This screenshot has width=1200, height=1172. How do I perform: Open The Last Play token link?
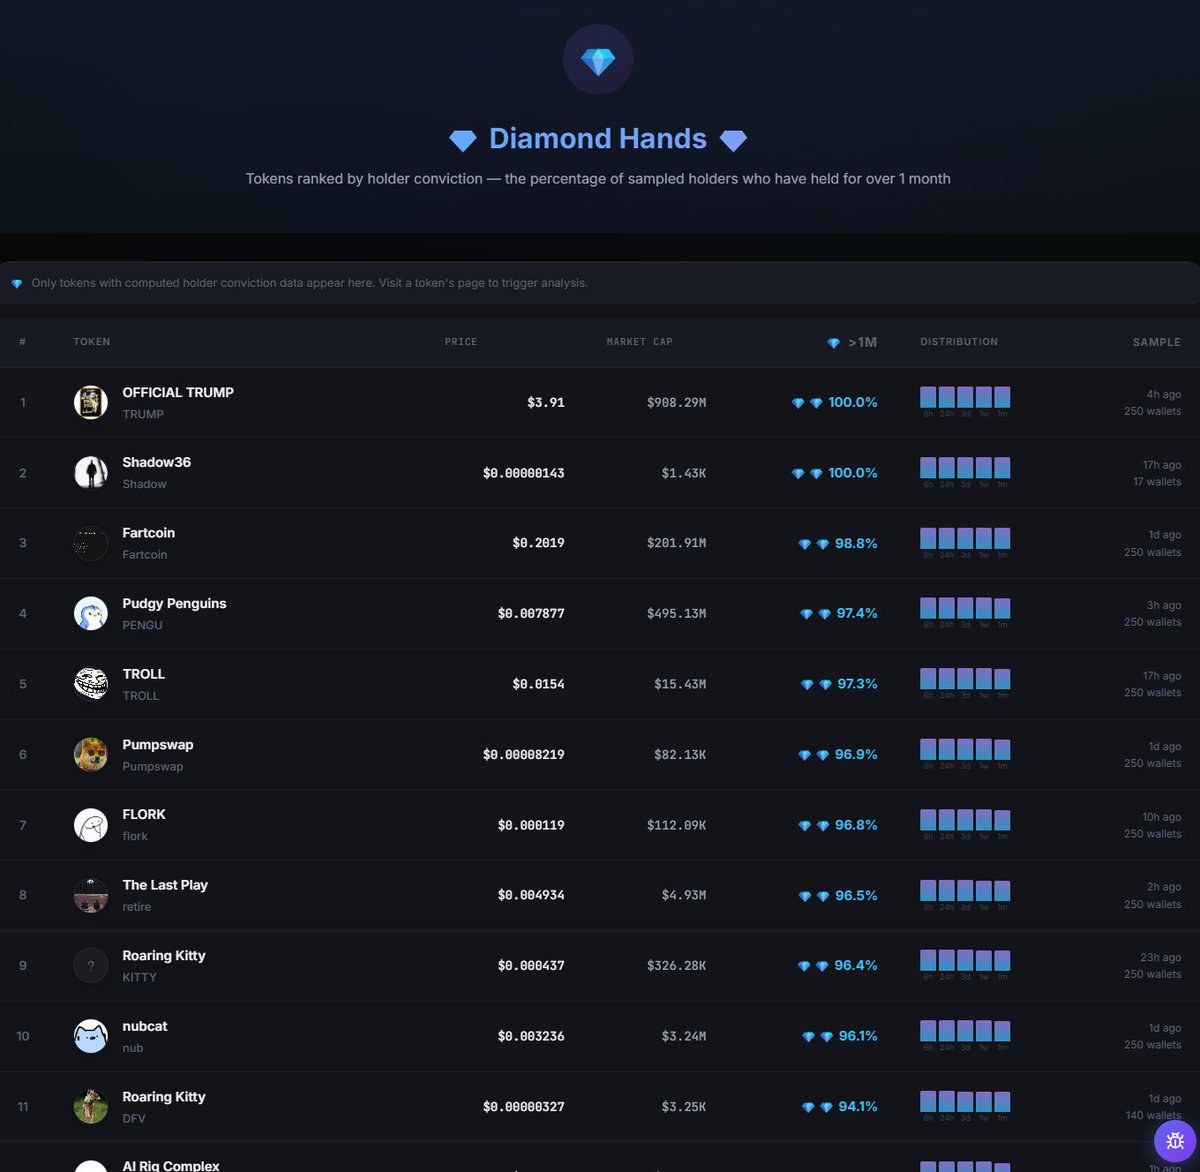pyautogui.click(x=165, y=885)
